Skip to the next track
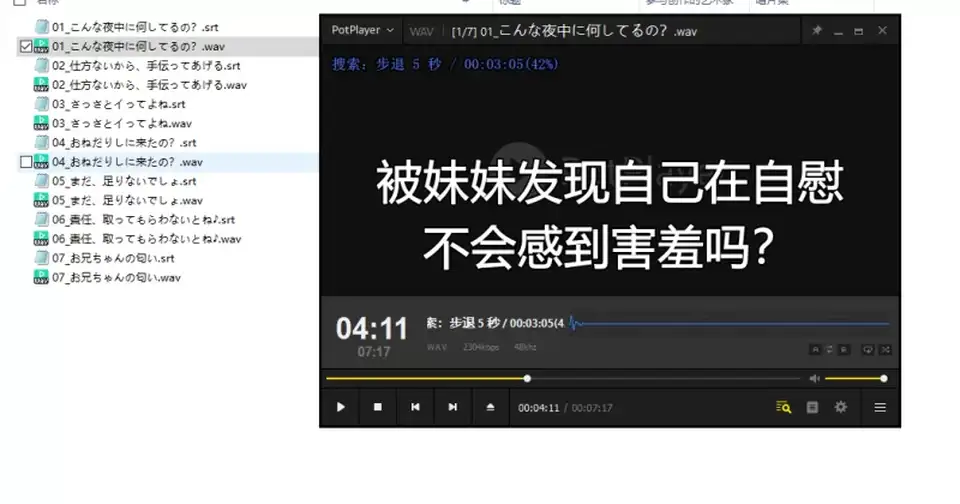Viewport: 960px width, 504px height. 452,407
